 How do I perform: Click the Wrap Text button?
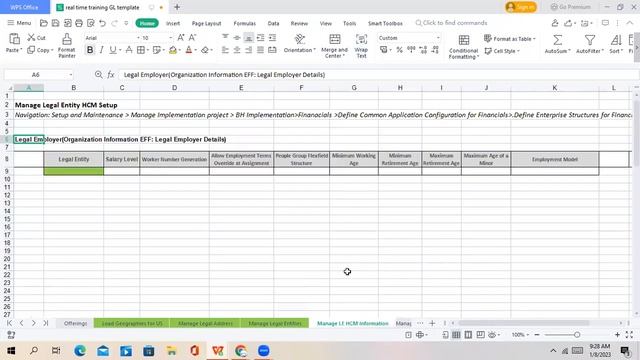tap(361, 45)
